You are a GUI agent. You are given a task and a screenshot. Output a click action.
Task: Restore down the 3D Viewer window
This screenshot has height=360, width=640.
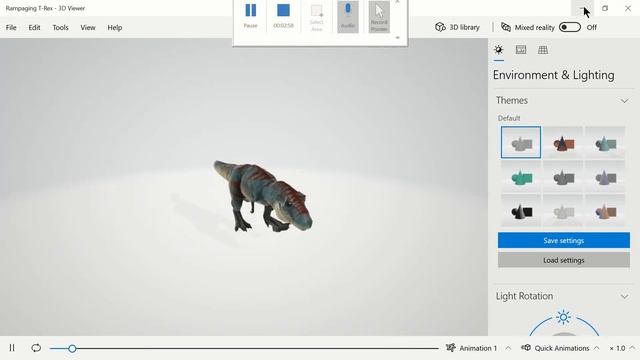(x=605, y=8)
